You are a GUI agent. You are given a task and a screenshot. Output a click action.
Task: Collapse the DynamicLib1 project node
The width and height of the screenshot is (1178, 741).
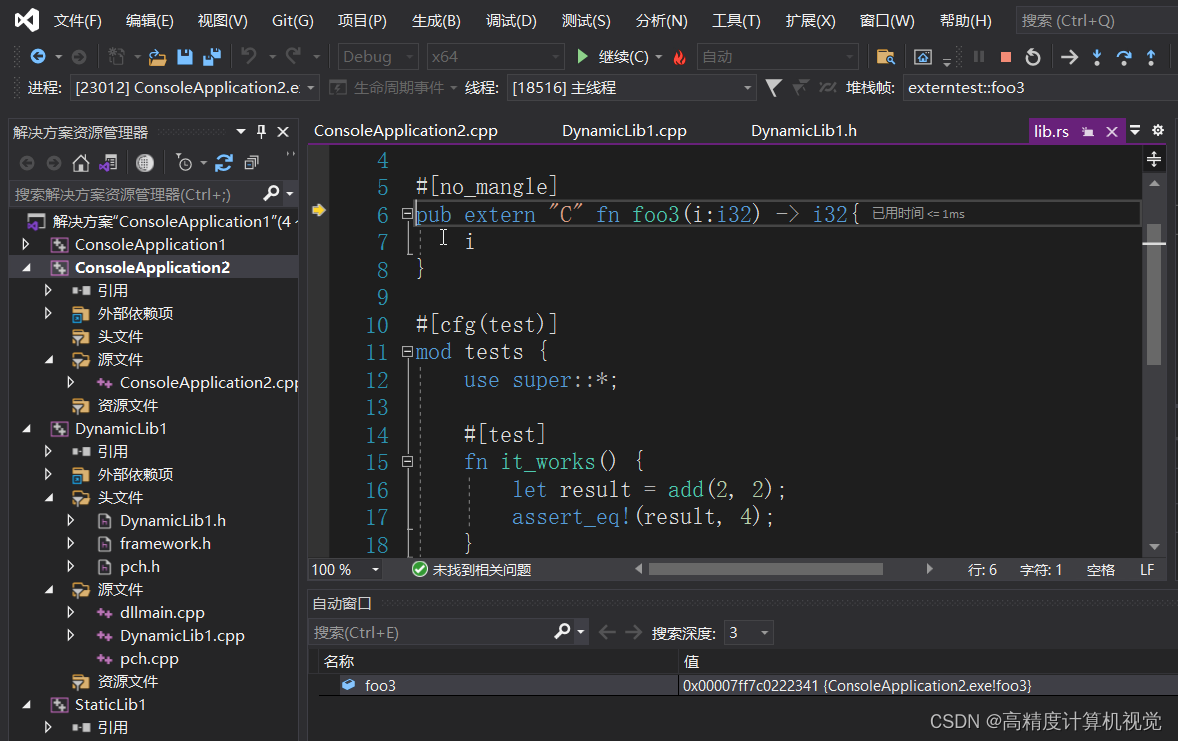[x=26, y=428]
